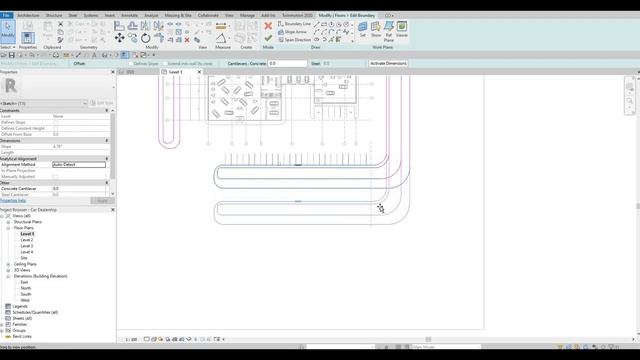Viewport: 640px width, 360px height.
Task: Open the Select panel dropdown
Action: click(8, 47)
